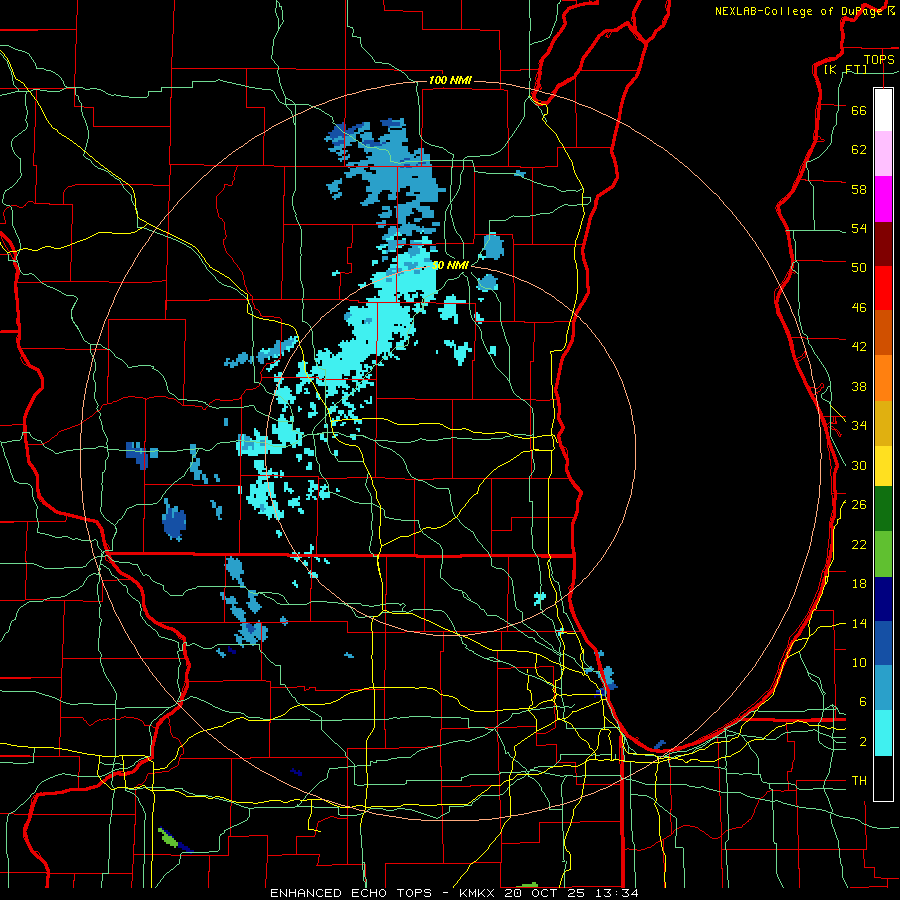Click the 26 legend value

pyautogui.click(x=859, y=505)
